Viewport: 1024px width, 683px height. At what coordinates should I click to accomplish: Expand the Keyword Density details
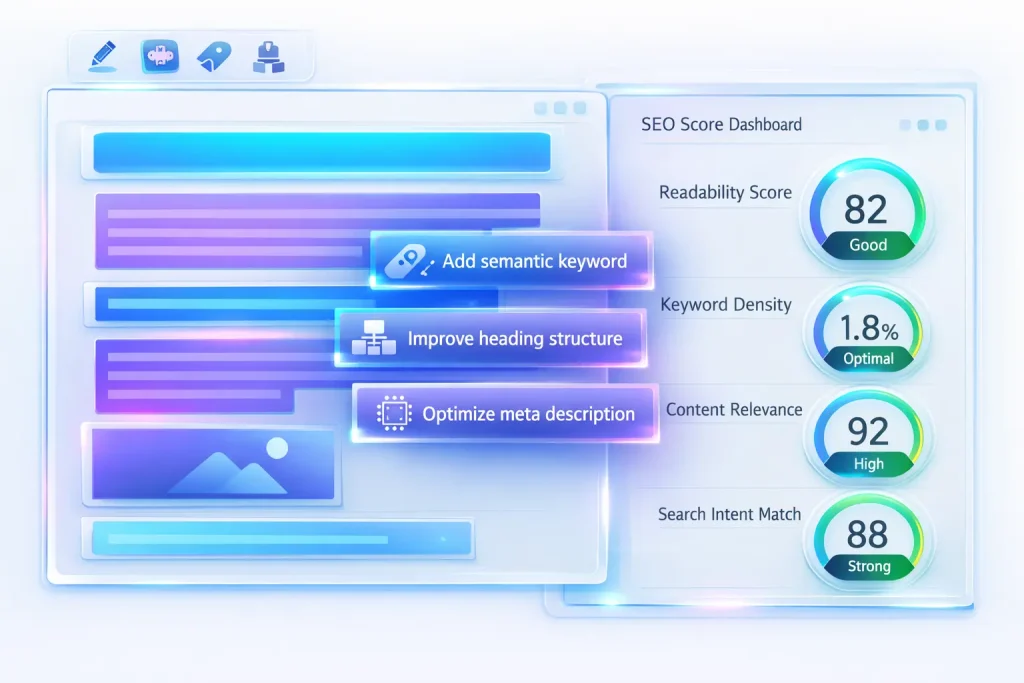pyautogui.click(x=725, y=305)
